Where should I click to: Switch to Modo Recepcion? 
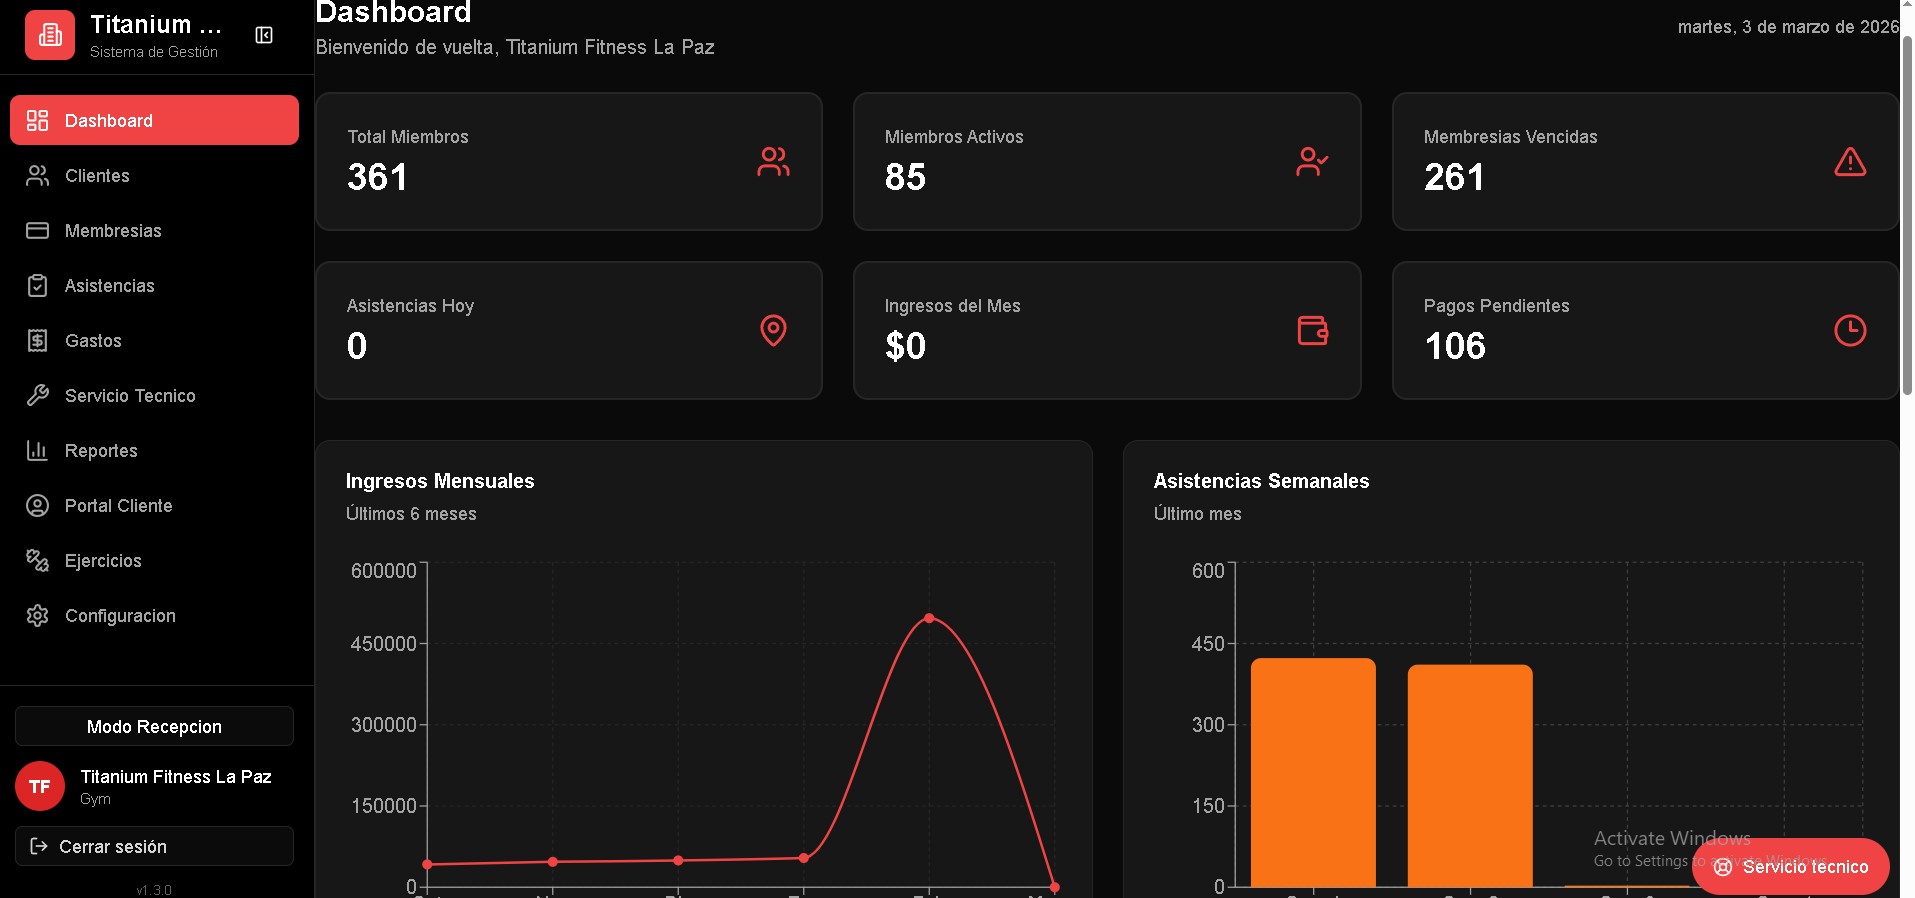point(154,727)
